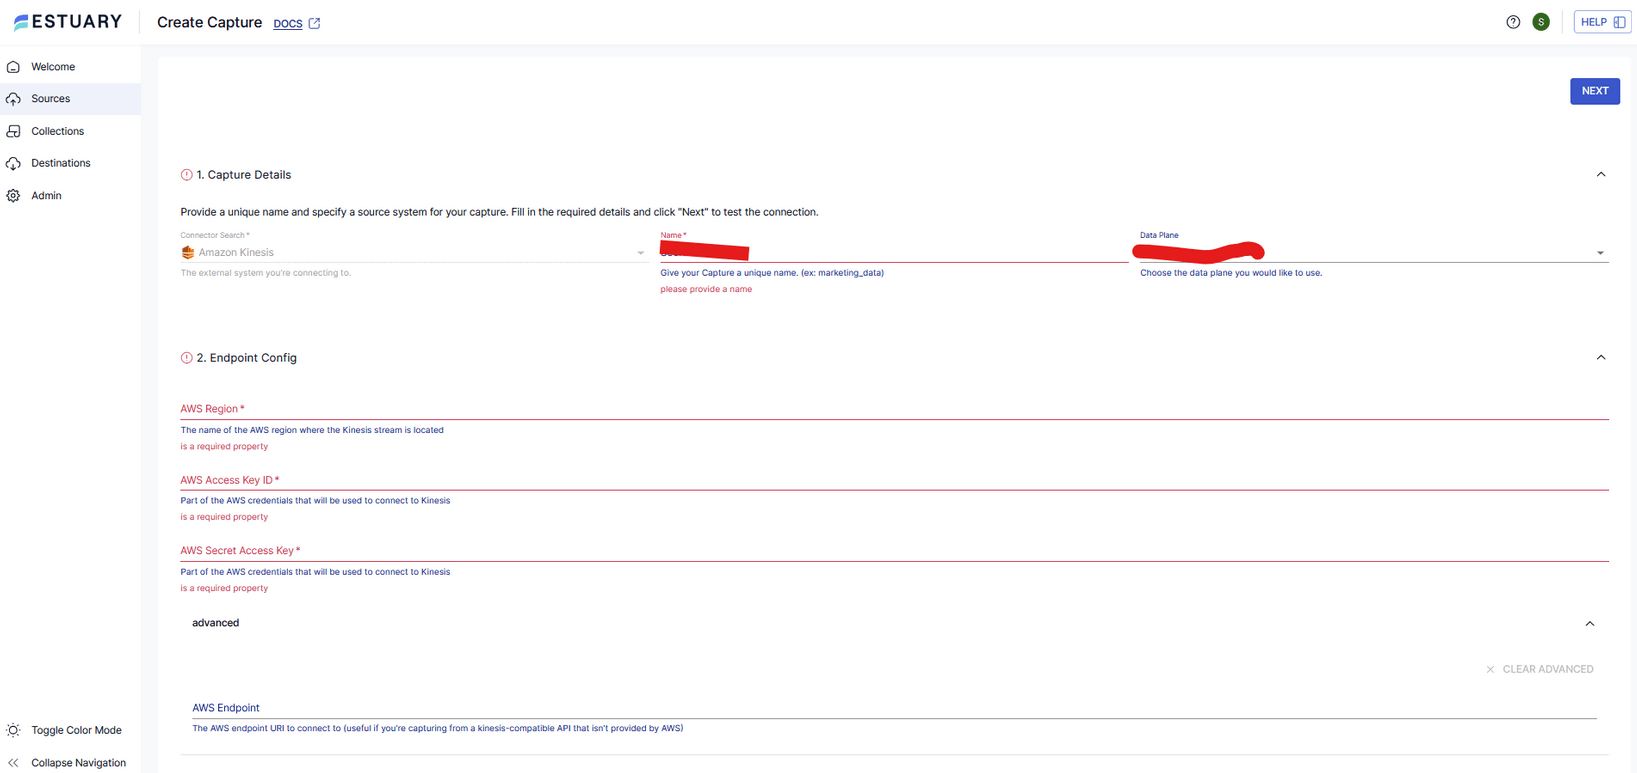This screenshot has width=1637, height=773.
Task: Click the Destinations cloud icon
Action: pyautogui.click(x=14, y=163)
